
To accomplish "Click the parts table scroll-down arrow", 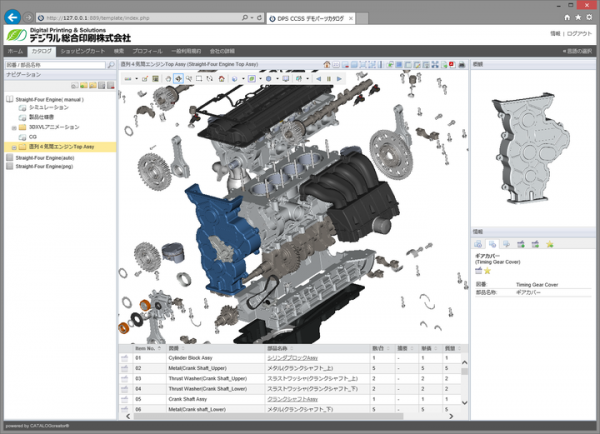I will (465, 402).
